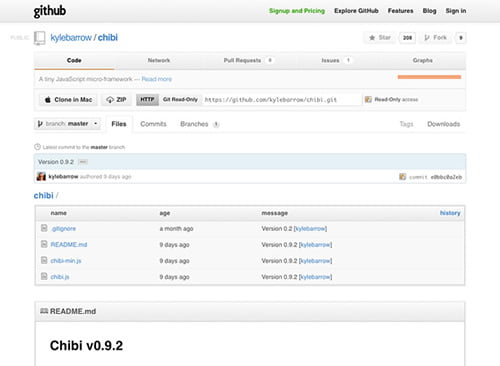Open kylebarrow link in chibi.js row
This screenshot has height=366, width=500.
click(315, 277)
